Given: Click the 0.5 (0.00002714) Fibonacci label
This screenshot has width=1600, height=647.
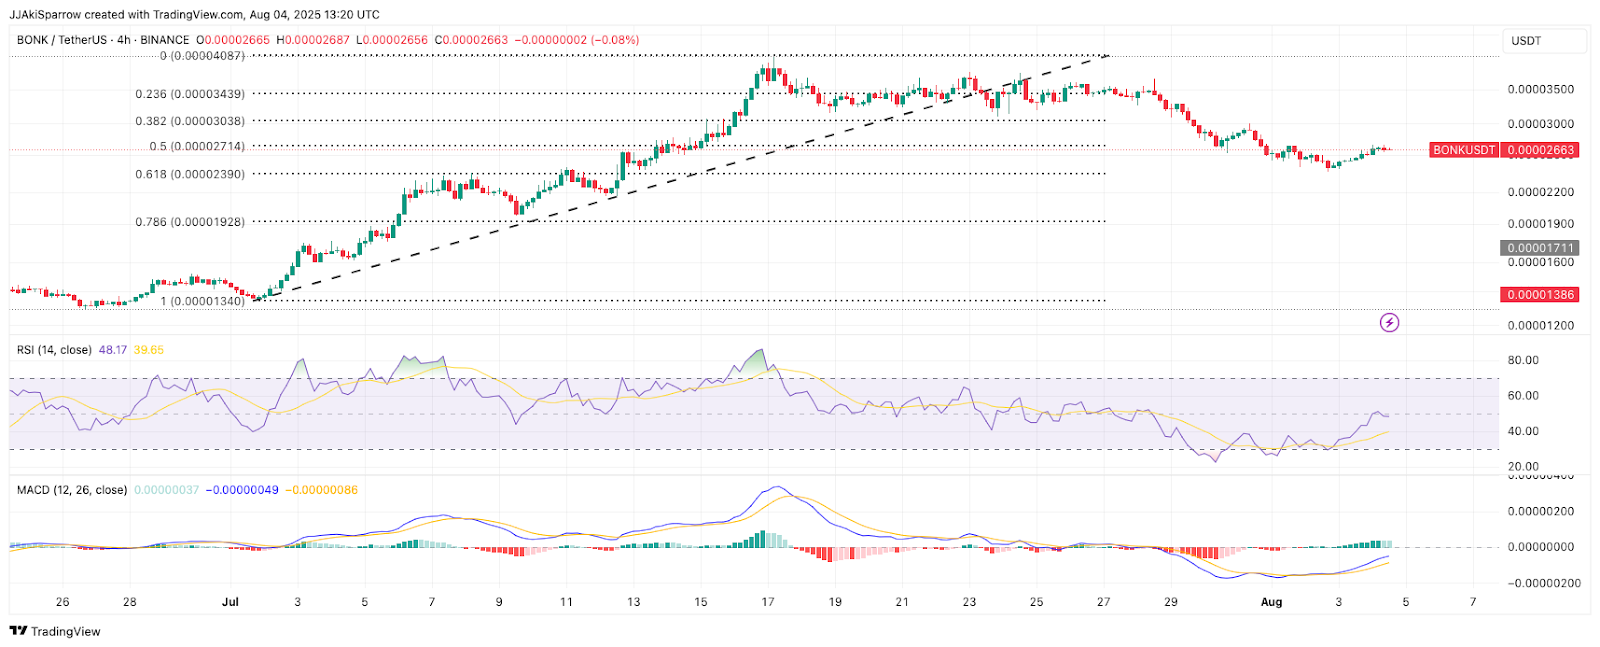Looking at the screenshot, I should click(197, 146).
